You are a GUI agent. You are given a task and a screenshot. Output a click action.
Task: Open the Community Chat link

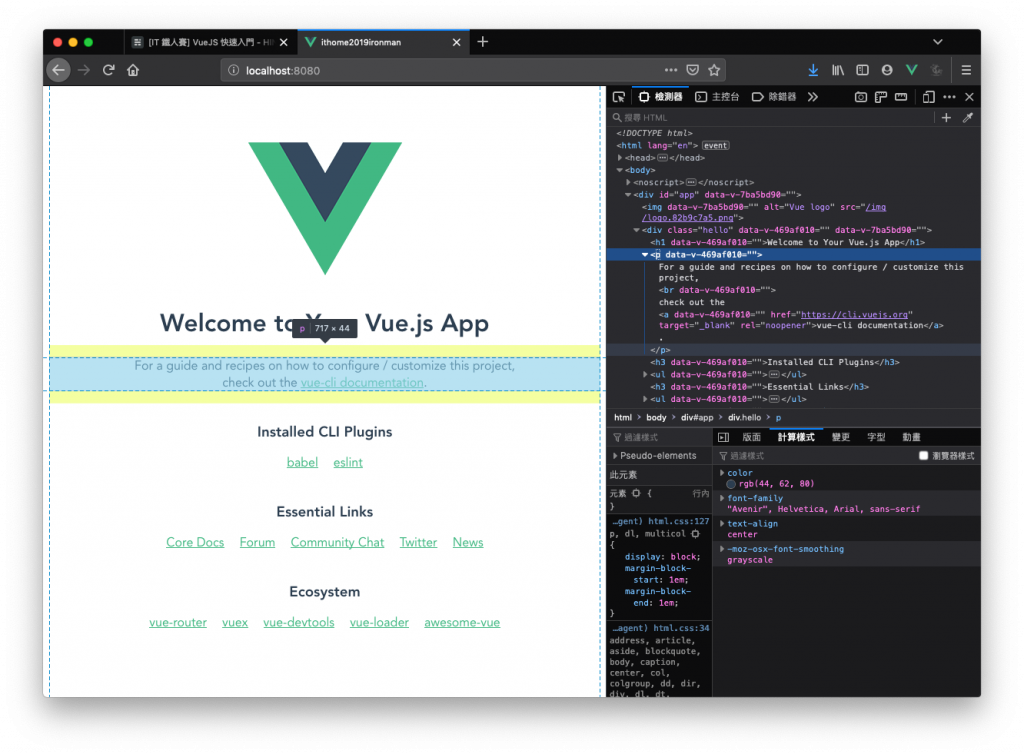click(x=337, y=542)
